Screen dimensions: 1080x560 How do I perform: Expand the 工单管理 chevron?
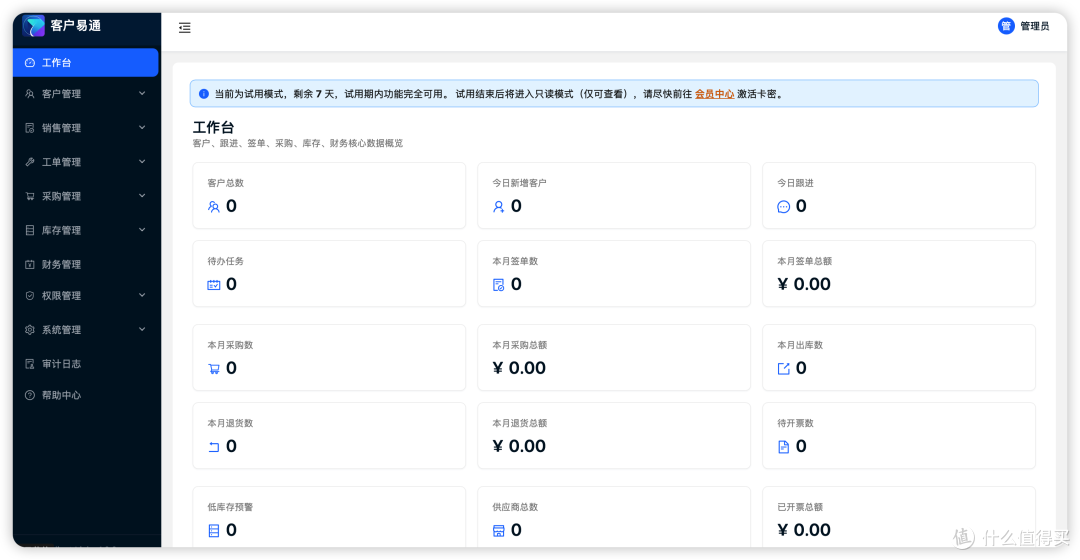click(x=142, y=162)
